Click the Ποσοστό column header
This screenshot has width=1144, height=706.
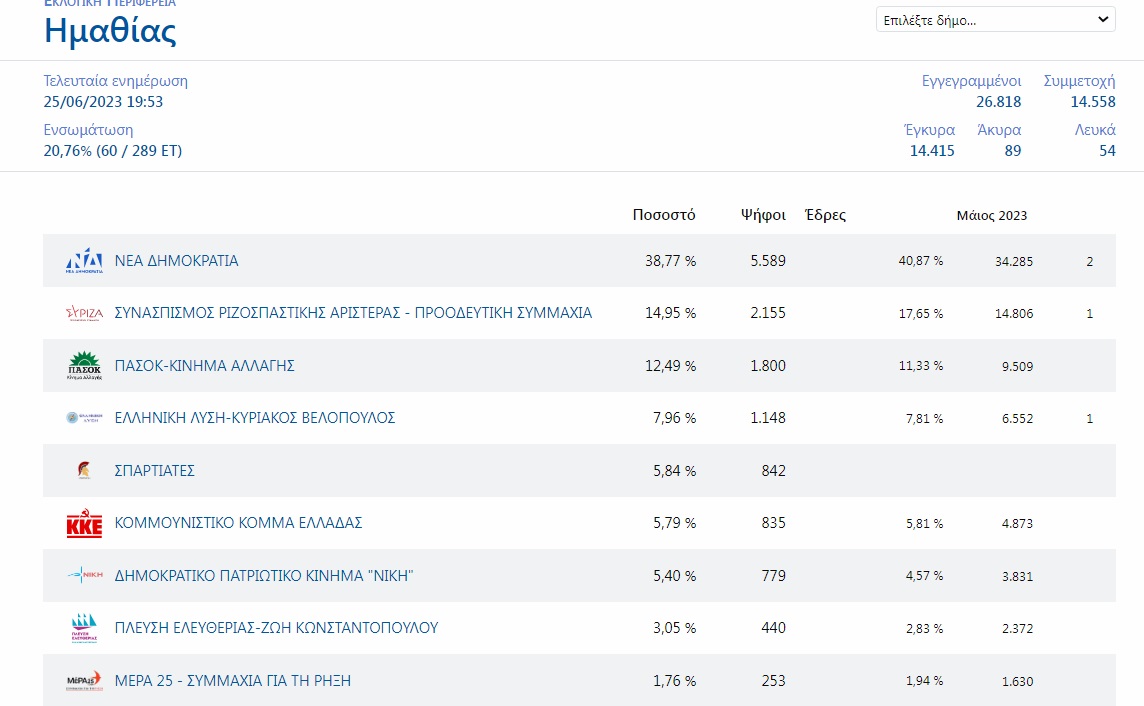[x=664, y=215]
